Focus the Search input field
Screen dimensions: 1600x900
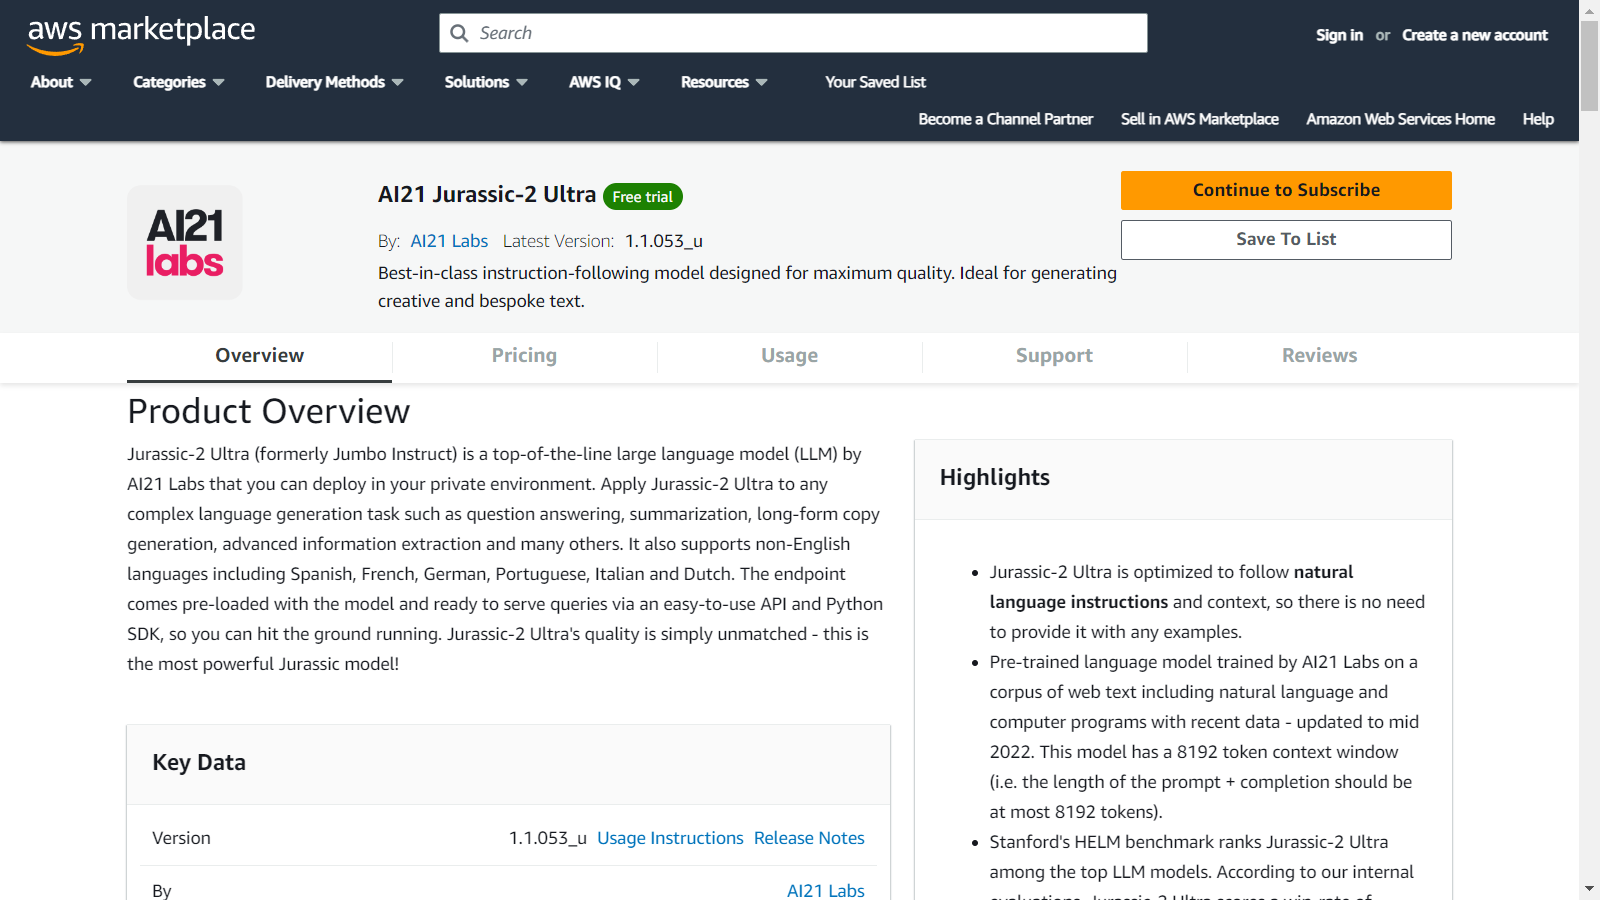click(x=800, y=33)
